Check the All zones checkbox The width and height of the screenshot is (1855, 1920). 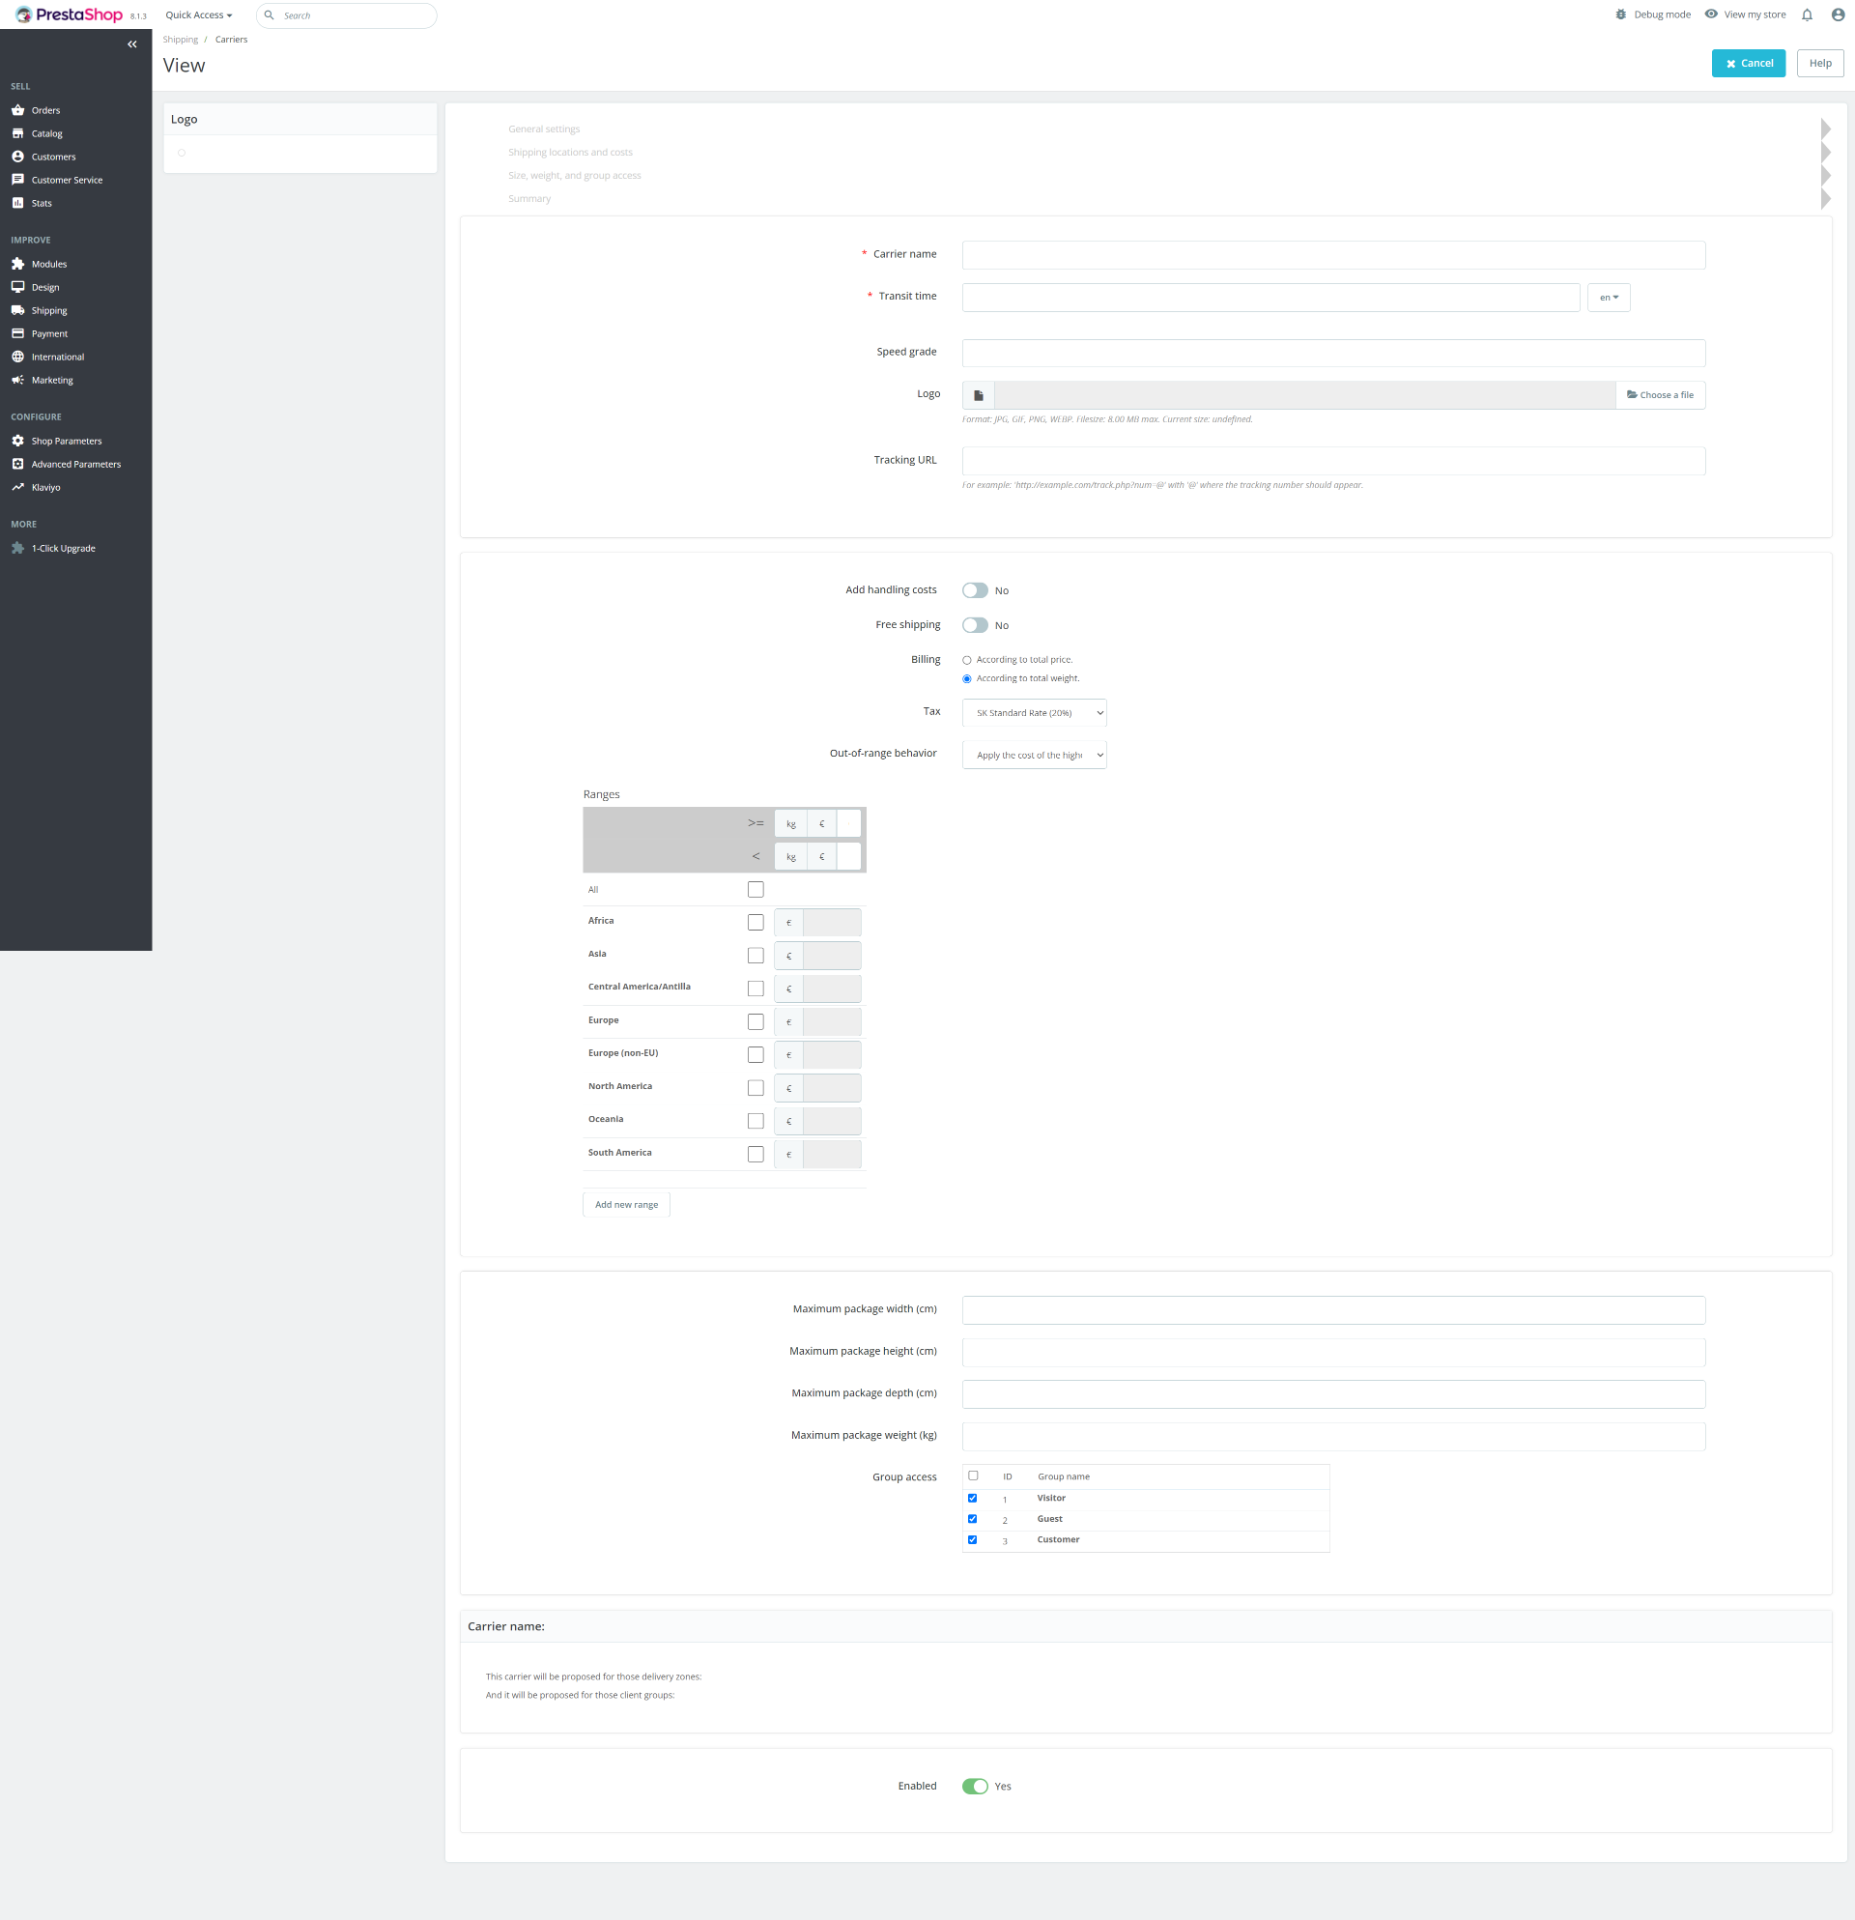coord(756,889)
